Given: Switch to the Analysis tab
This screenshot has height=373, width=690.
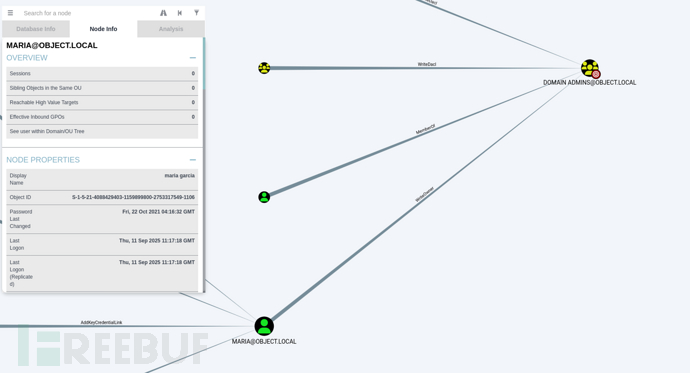Looking at the screenshot, I should 171,29.
